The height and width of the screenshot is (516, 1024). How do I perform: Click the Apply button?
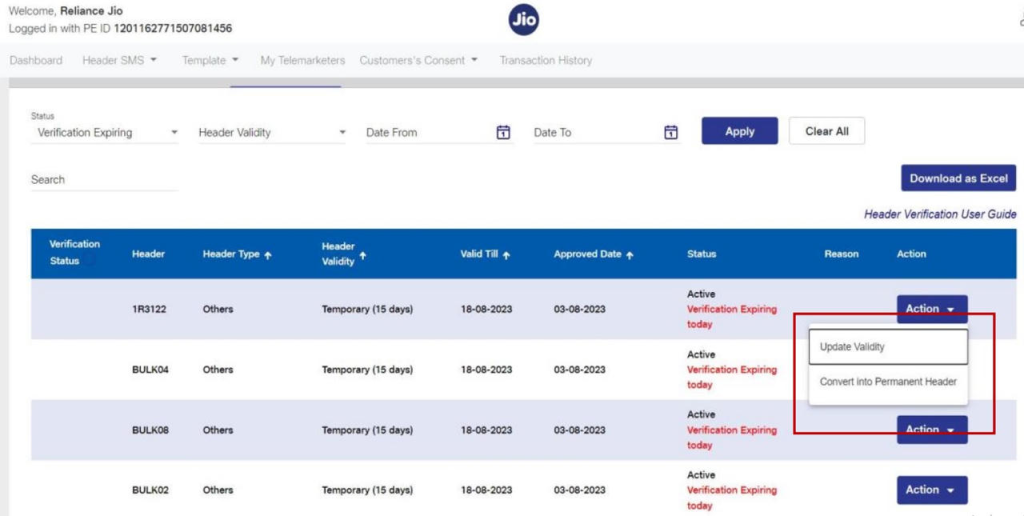[x=740, y=131]
